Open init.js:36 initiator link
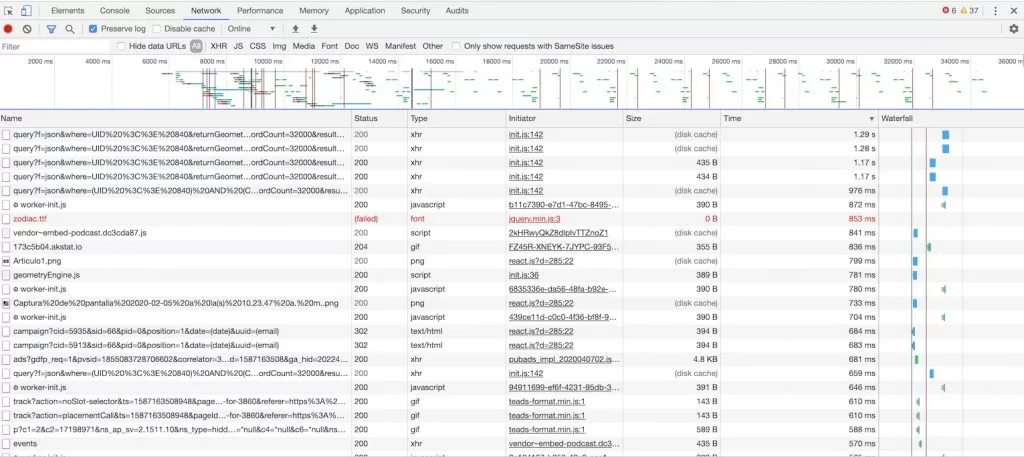1024x457 pixels. (524, 275)
